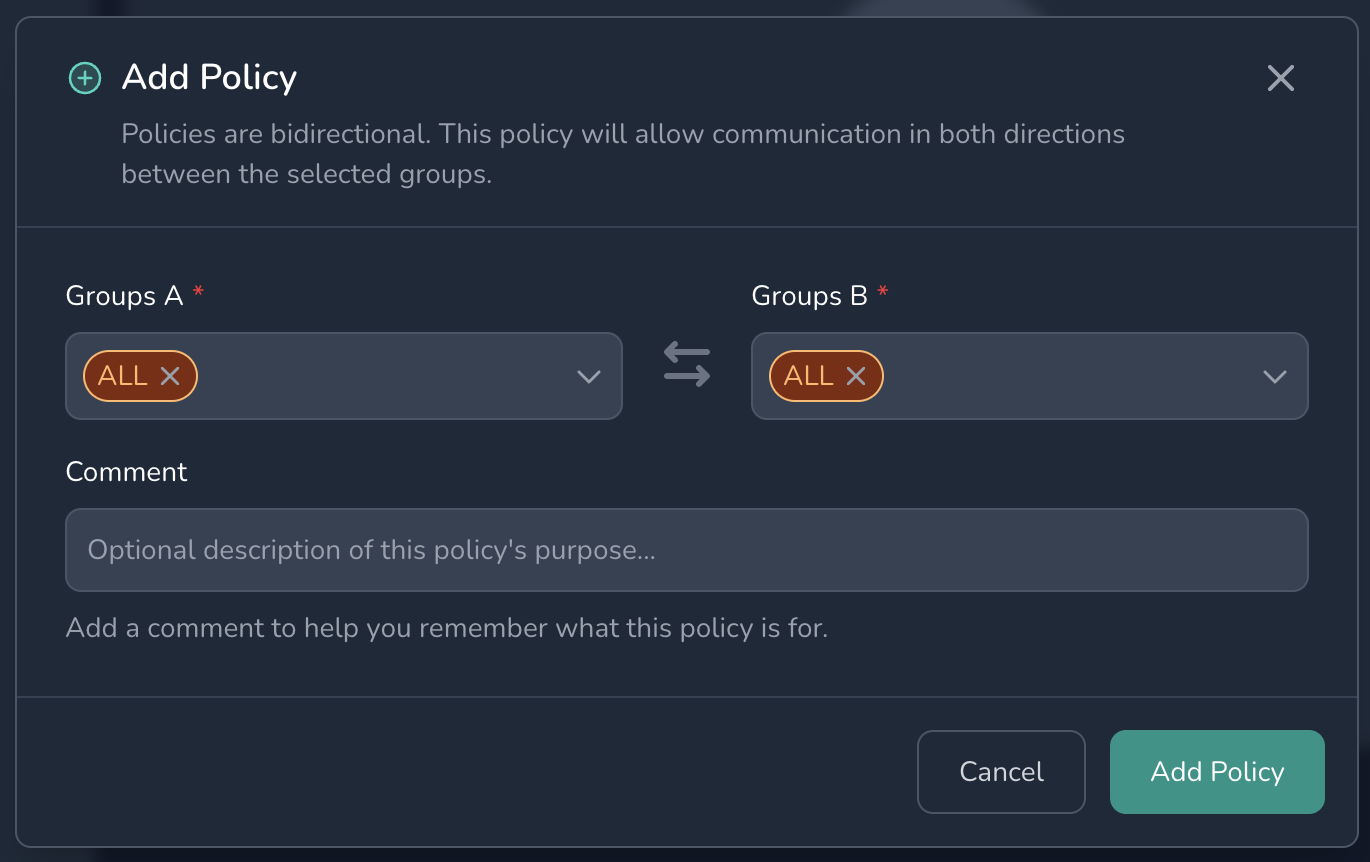Viewport: 1370px width, 862px height.
Task: Confirm with the green Add Policy button
Action: tap(1217, 772)
